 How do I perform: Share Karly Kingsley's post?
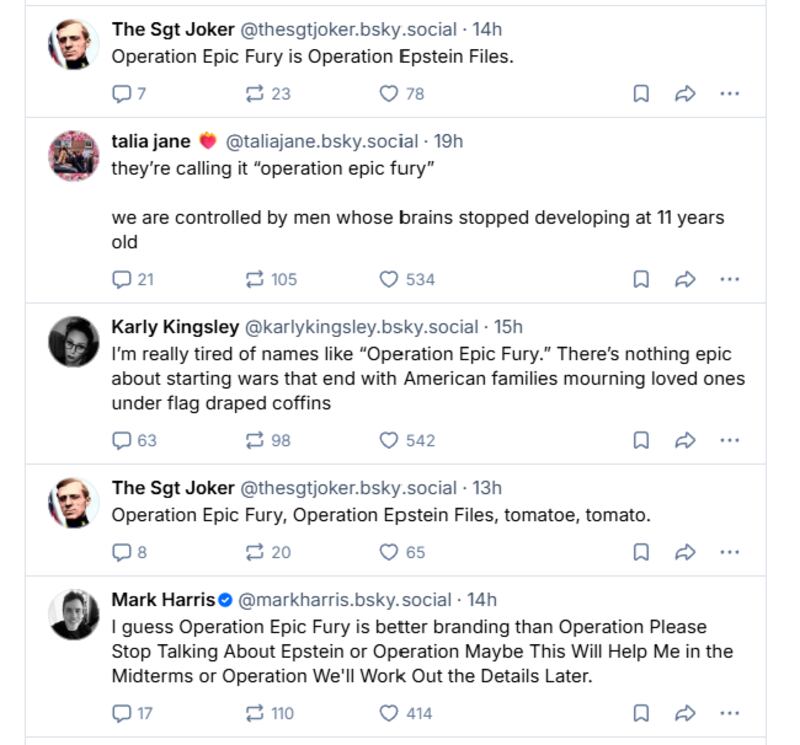click(x=684, y=440)
